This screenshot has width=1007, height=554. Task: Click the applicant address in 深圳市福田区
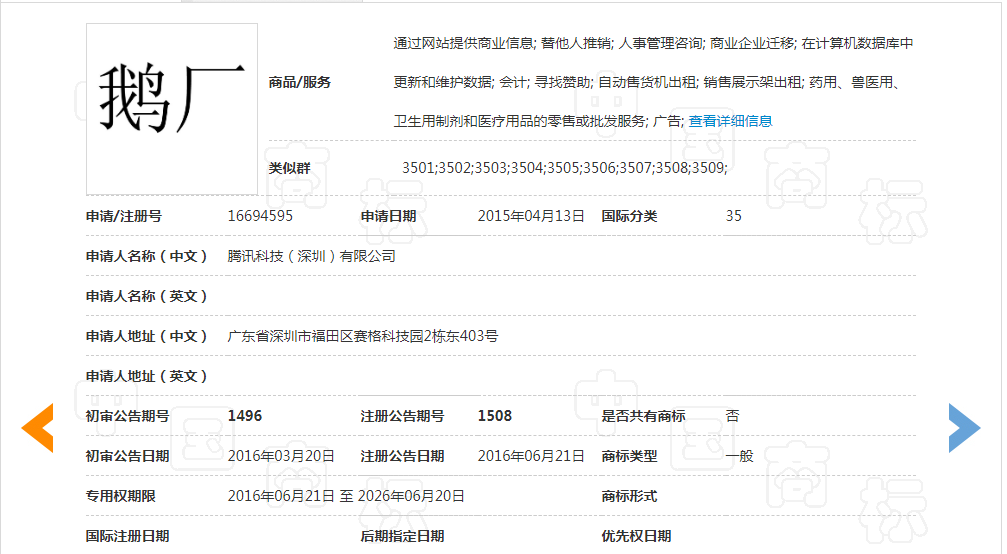363,336
